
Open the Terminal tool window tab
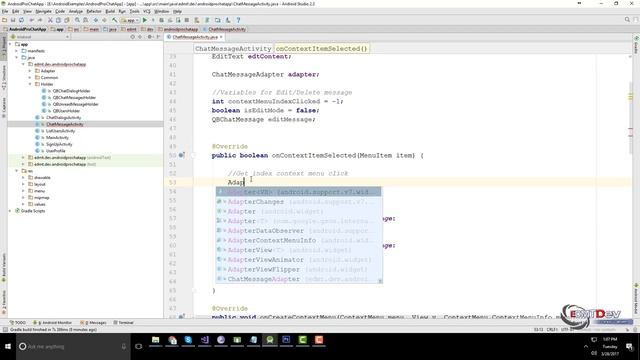pyautogui.click(x=123, y=322)
